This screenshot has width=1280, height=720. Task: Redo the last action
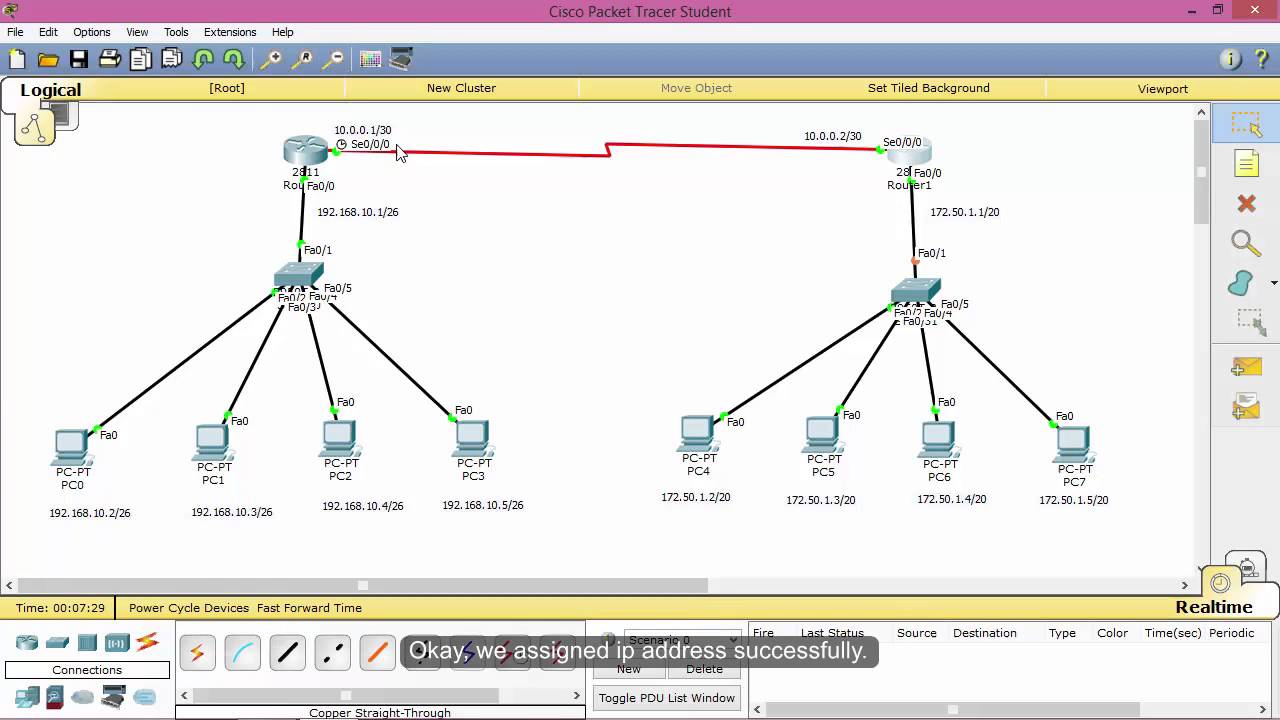[234, 59]
